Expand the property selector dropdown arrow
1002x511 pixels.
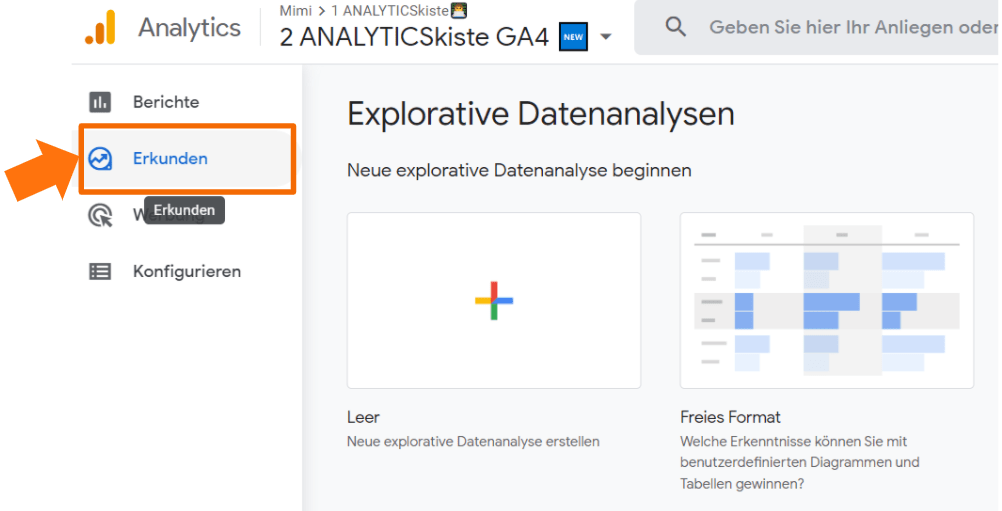tap(606, 39)
